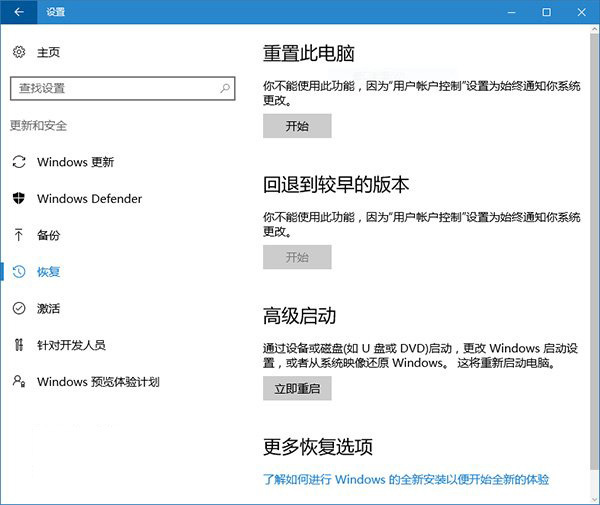Open the Windows 全新安装 learn-more link

406,479
